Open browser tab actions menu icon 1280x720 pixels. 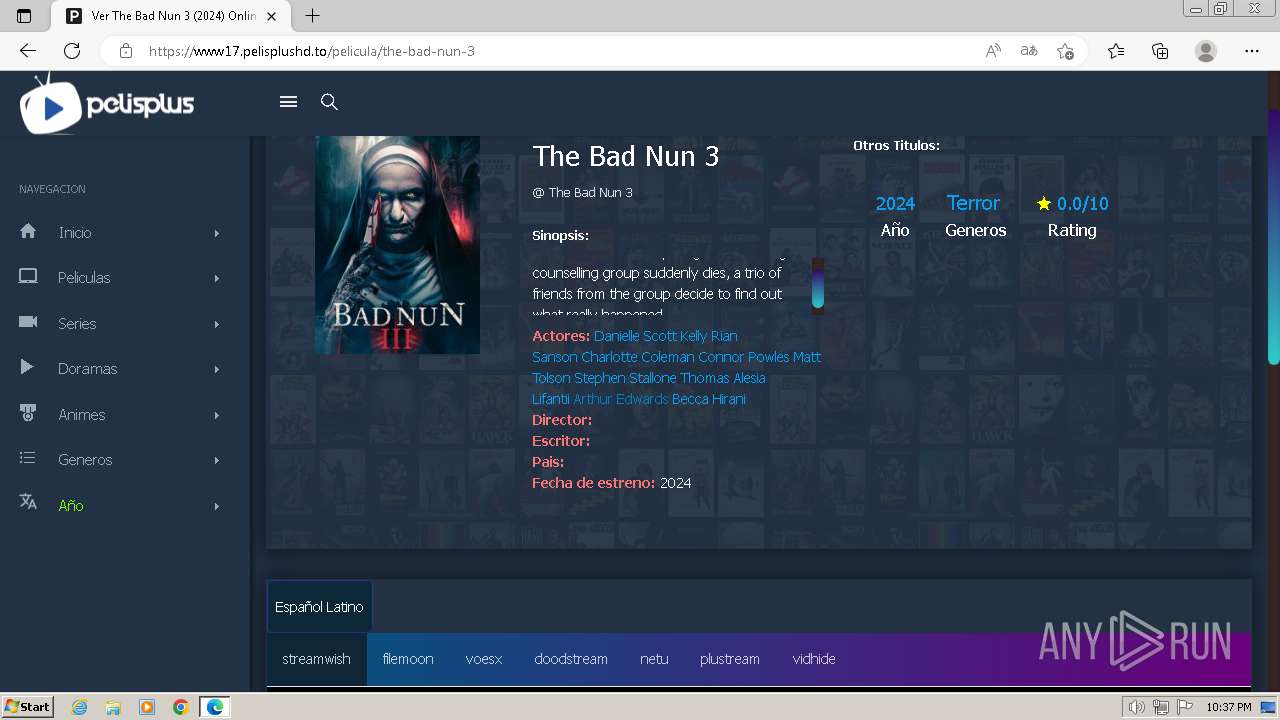coord(24,16)
